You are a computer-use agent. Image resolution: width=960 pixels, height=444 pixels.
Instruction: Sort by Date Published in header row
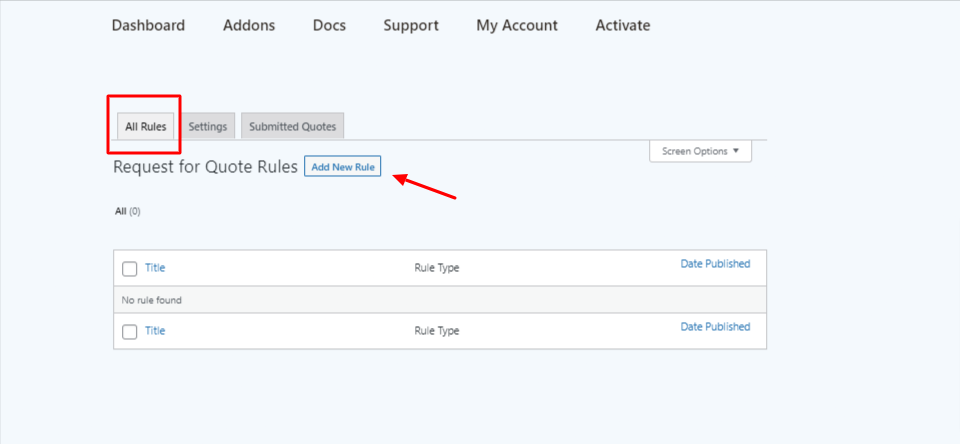[x=715, y=264]
